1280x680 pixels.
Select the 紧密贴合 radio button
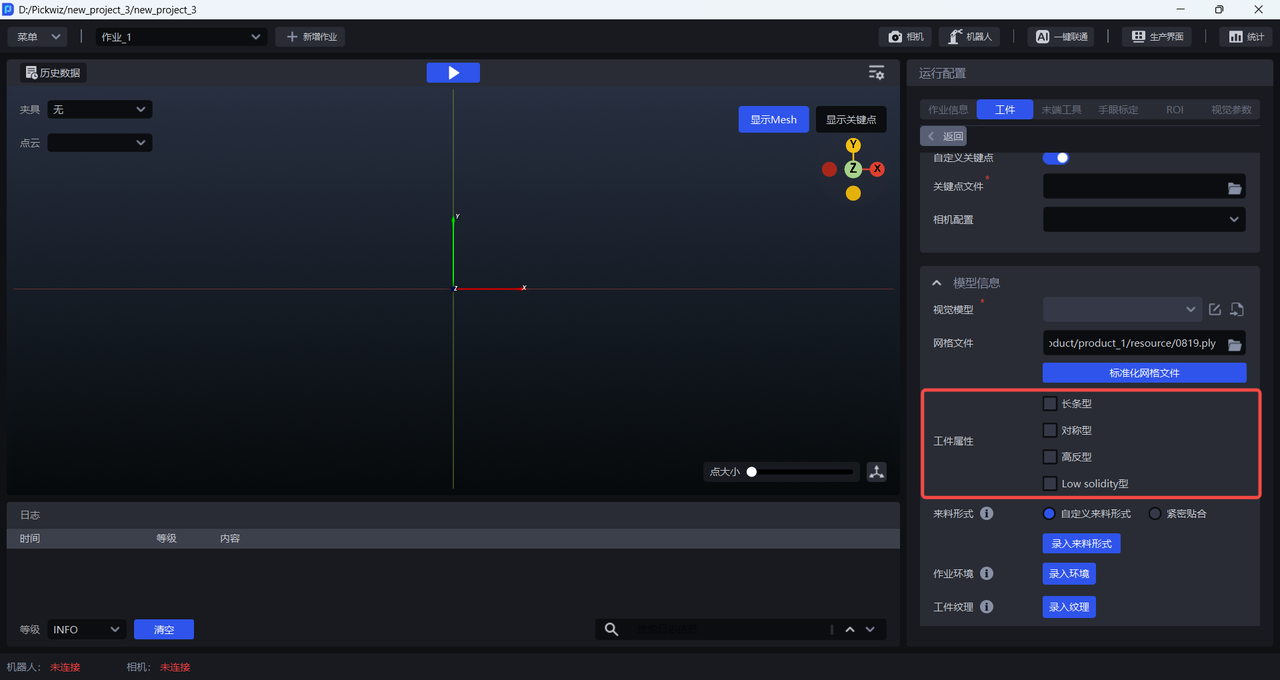pos(1155,514)
